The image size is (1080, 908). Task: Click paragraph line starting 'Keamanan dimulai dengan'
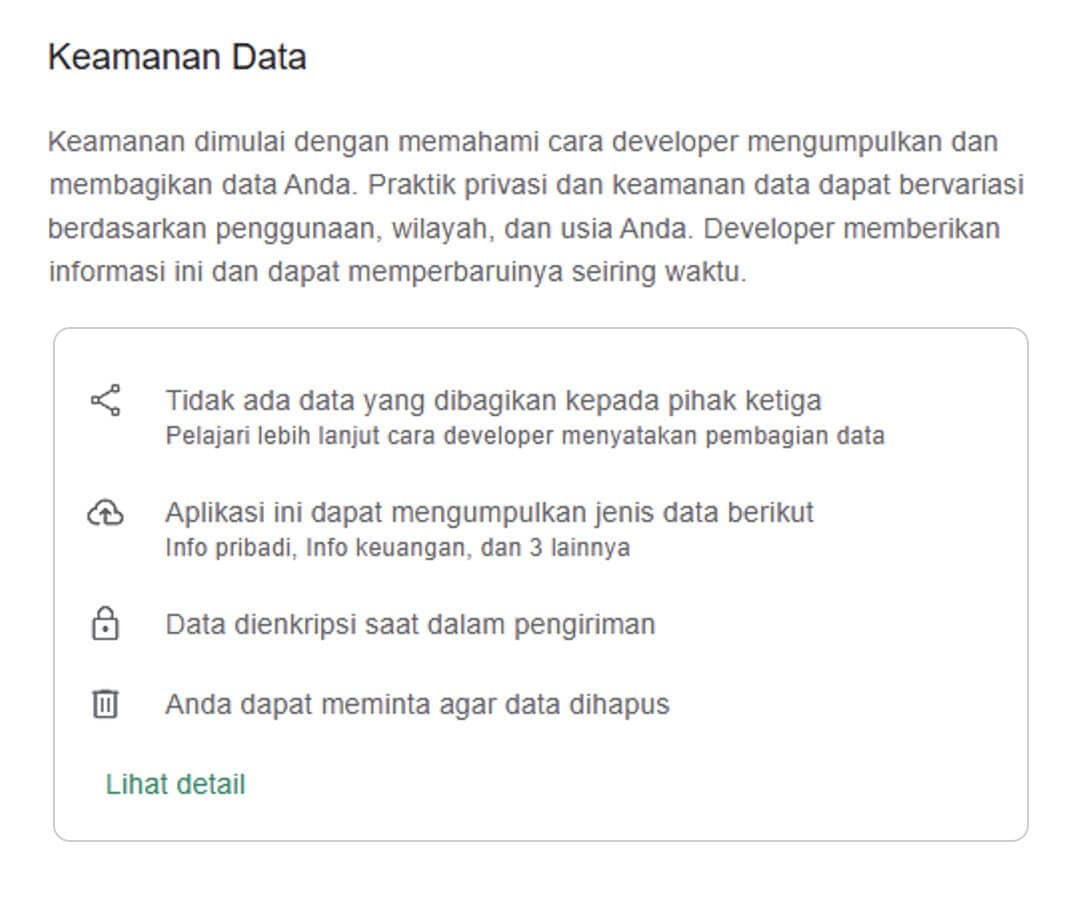point(522,142)
